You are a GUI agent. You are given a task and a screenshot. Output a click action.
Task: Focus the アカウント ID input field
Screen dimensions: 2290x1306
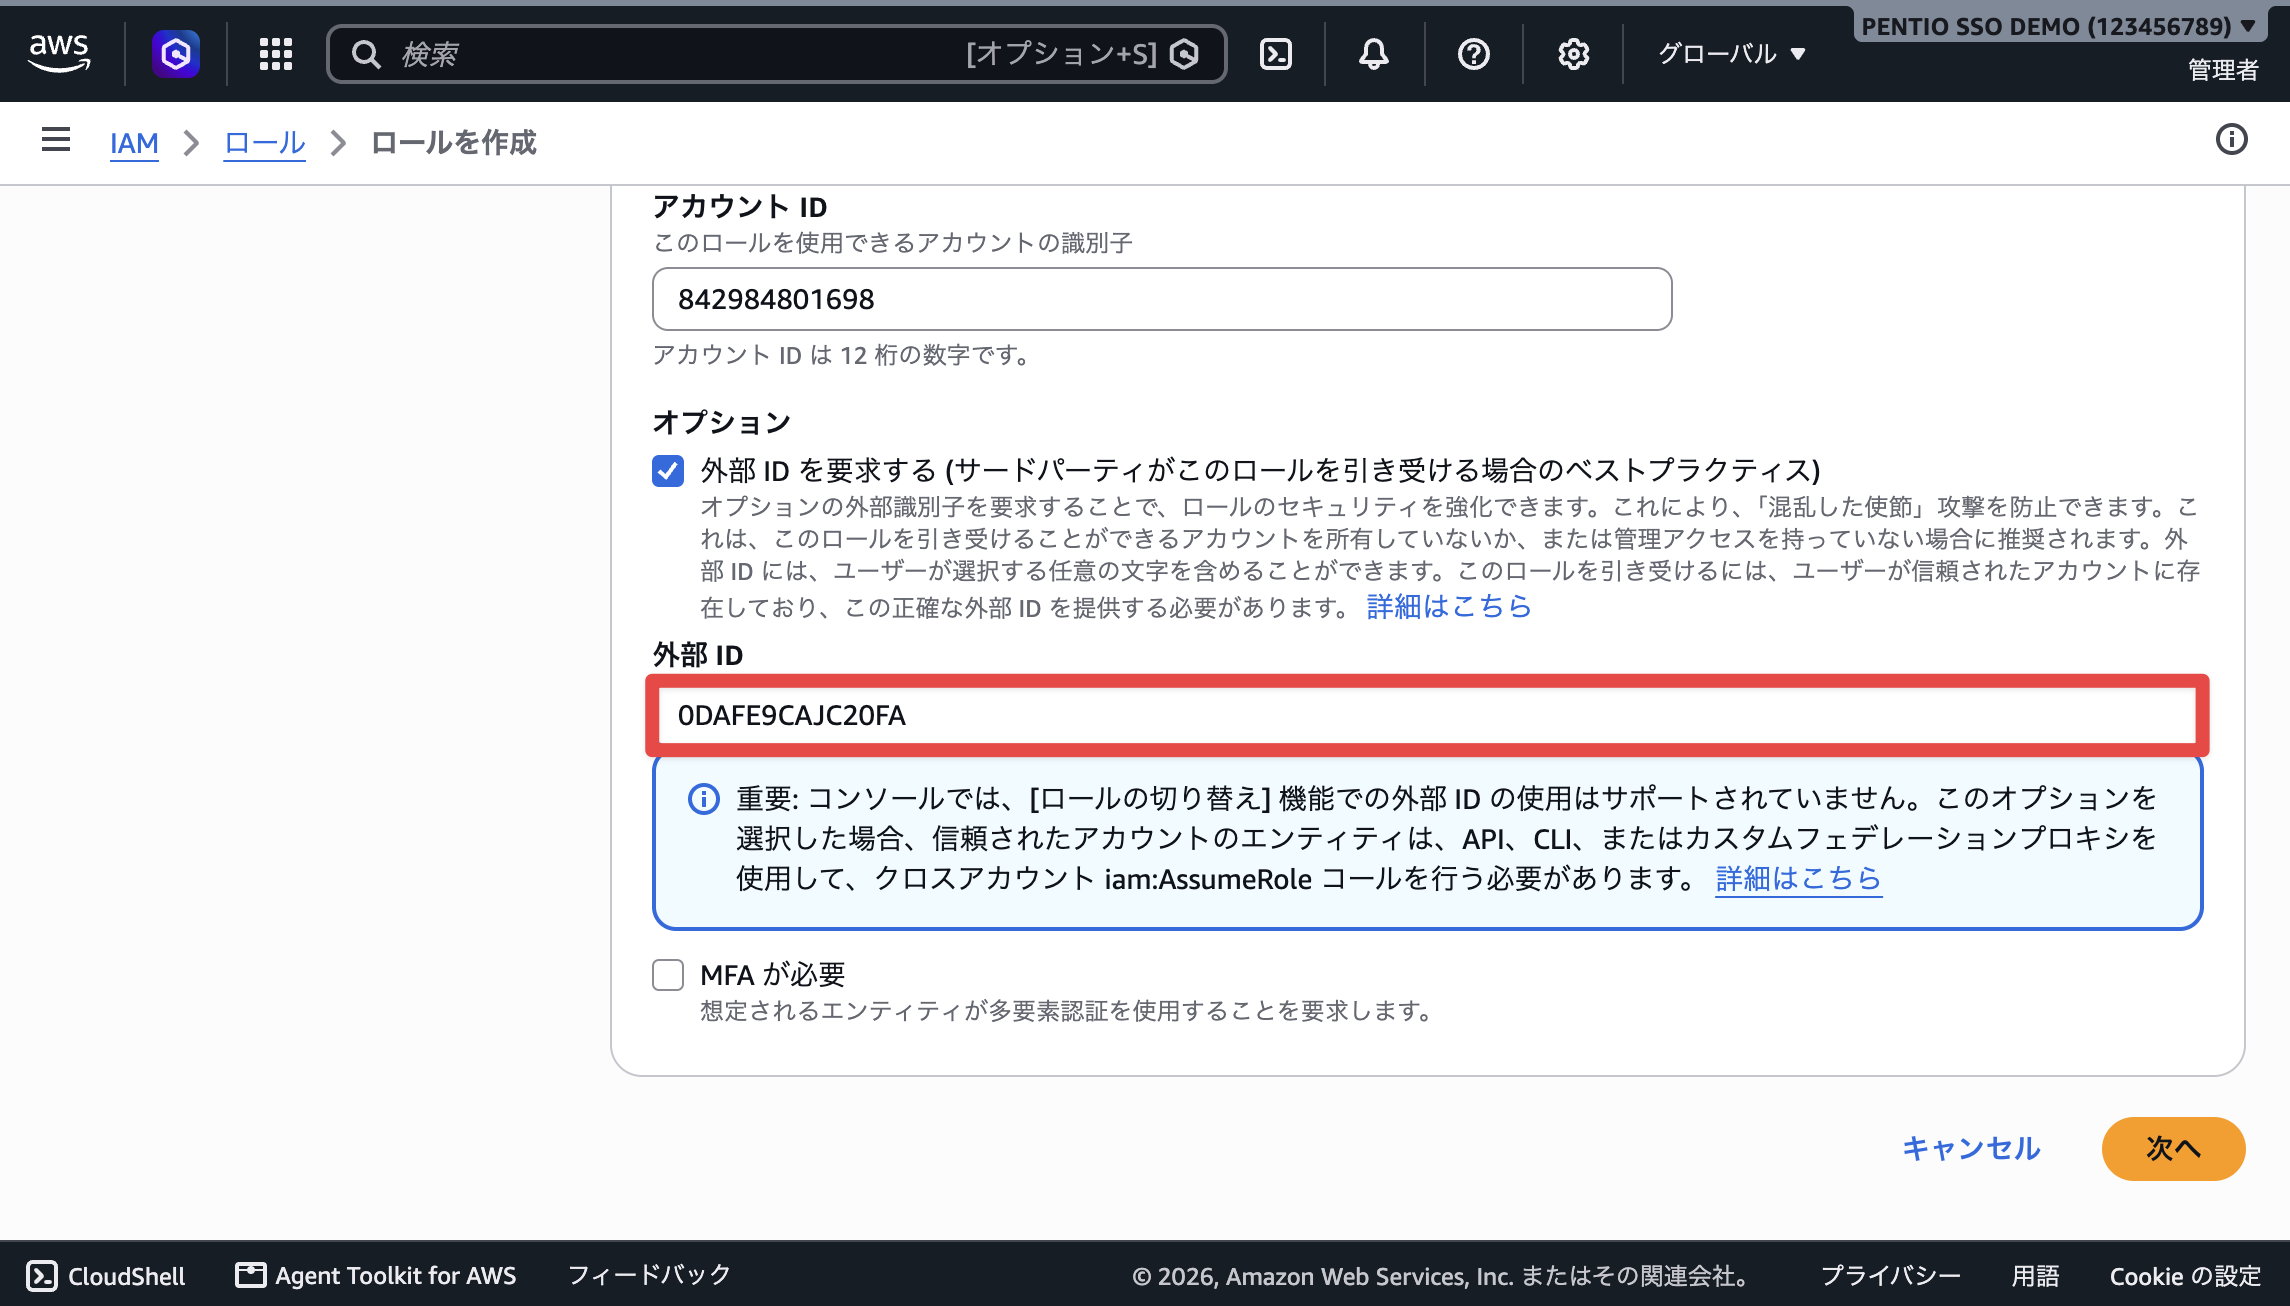tap(1162, 299)
